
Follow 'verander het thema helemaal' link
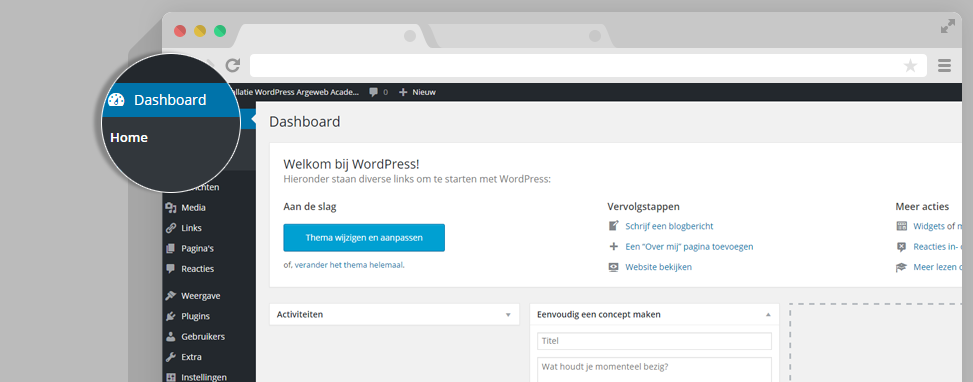[349, 265]
